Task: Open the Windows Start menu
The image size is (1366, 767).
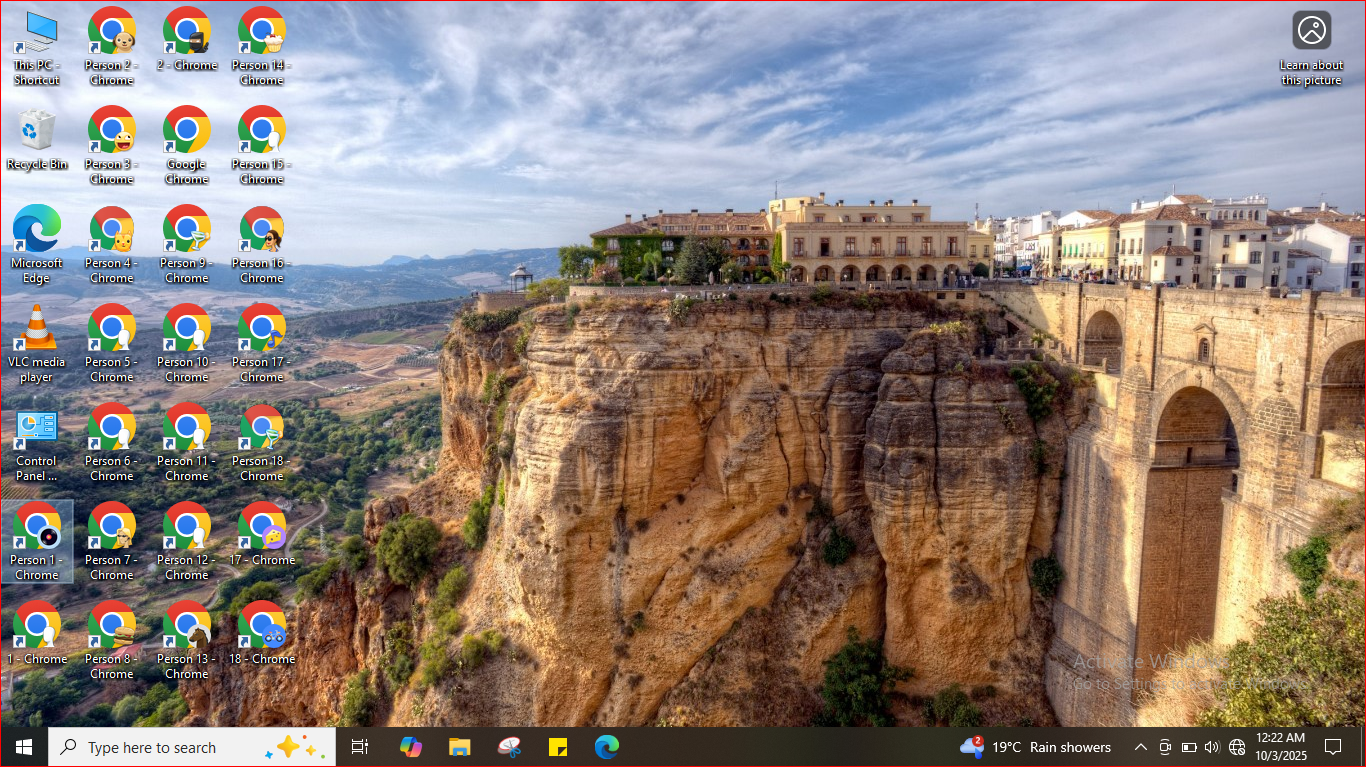Action: pyautogui.click(x=24, y=747)
